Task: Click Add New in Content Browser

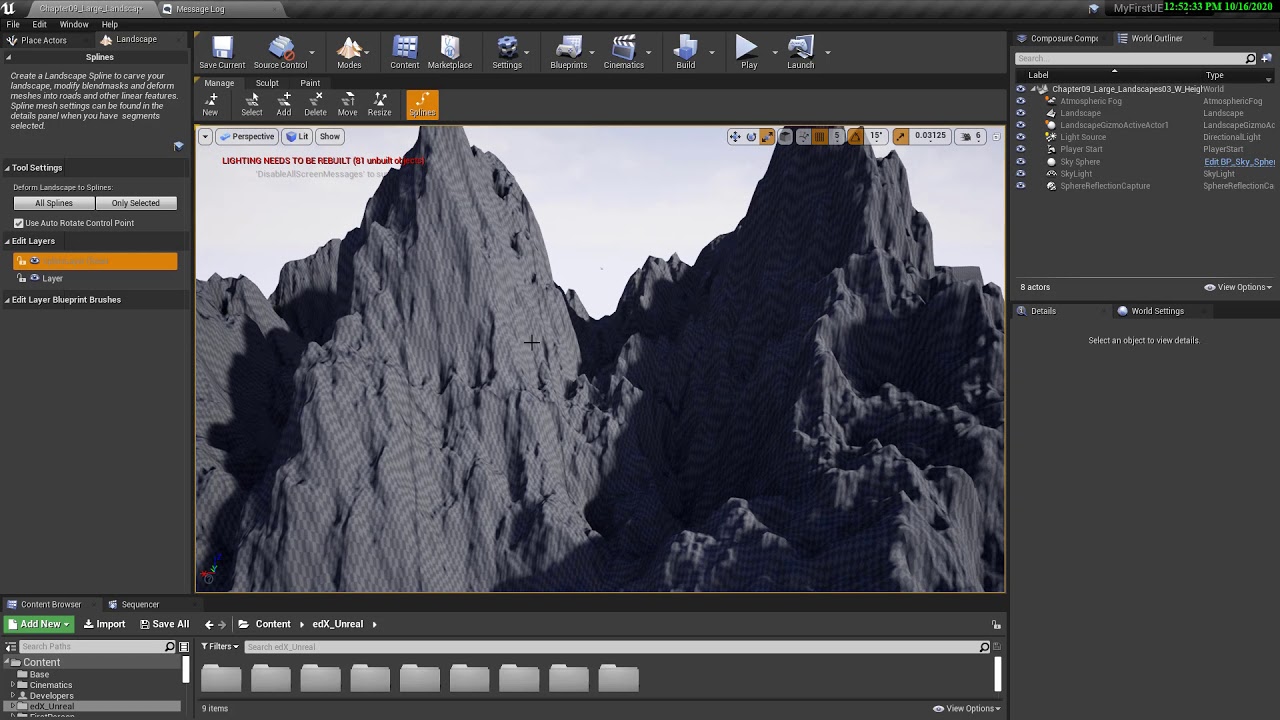Action: (40, 624)
